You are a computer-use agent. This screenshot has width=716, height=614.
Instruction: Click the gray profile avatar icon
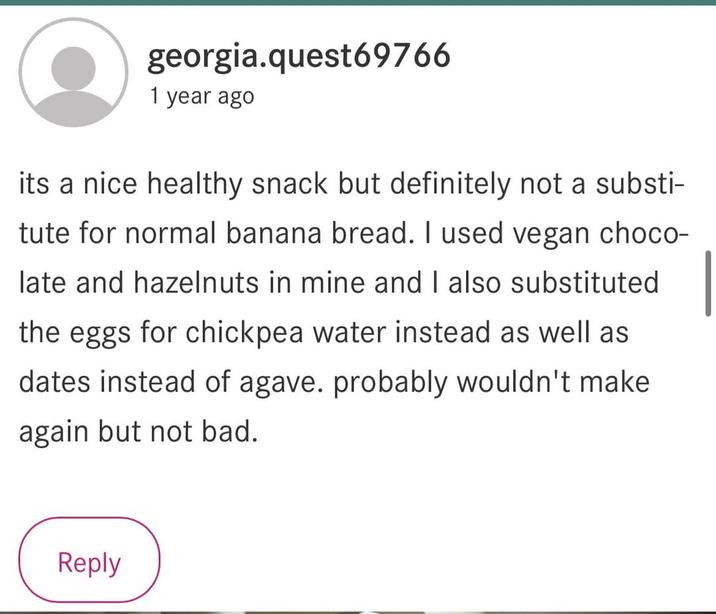tap(74, 72)
